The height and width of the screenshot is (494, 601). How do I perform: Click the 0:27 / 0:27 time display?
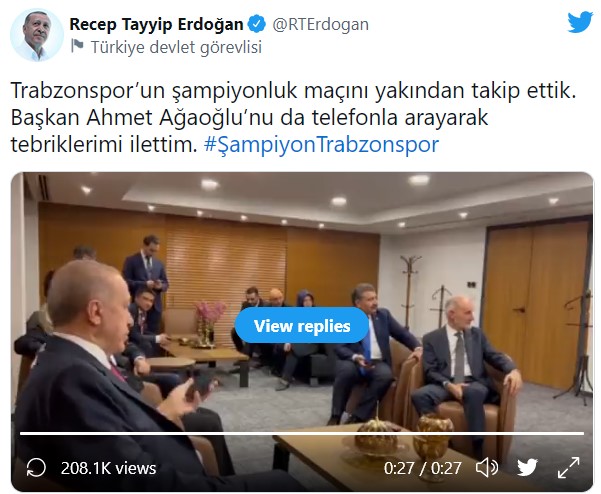point(423,468)
